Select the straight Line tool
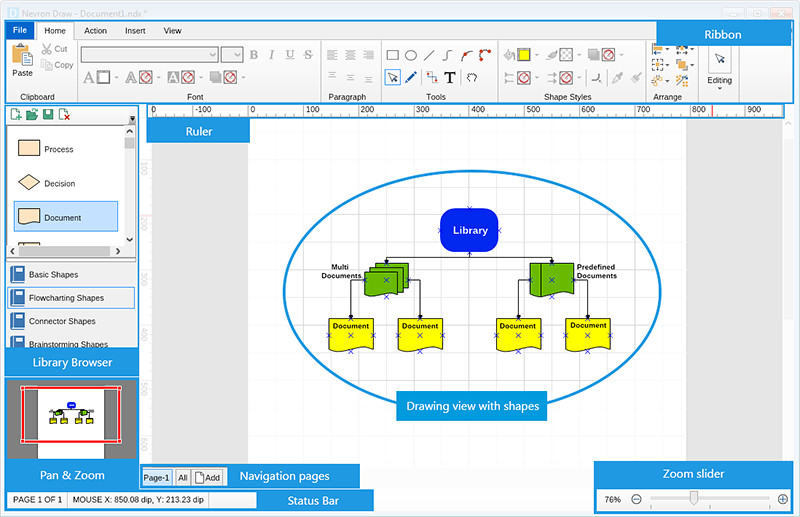 pos(429,55)
